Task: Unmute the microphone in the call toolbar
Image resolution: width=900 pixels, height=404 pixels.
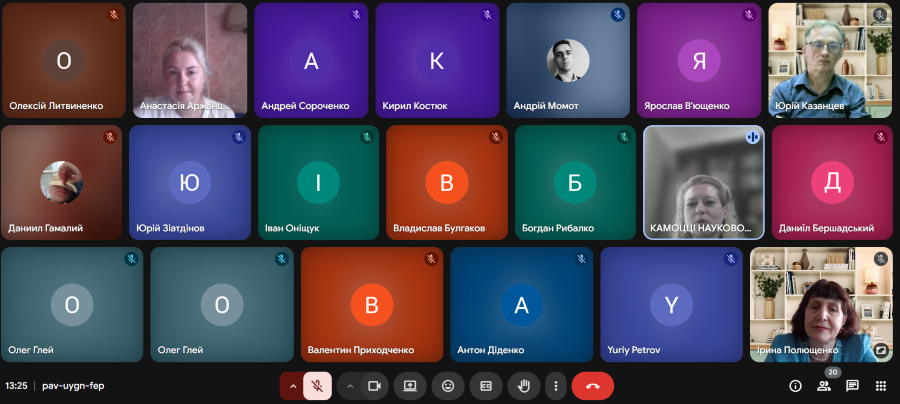Action: click(x=318, y=385)
